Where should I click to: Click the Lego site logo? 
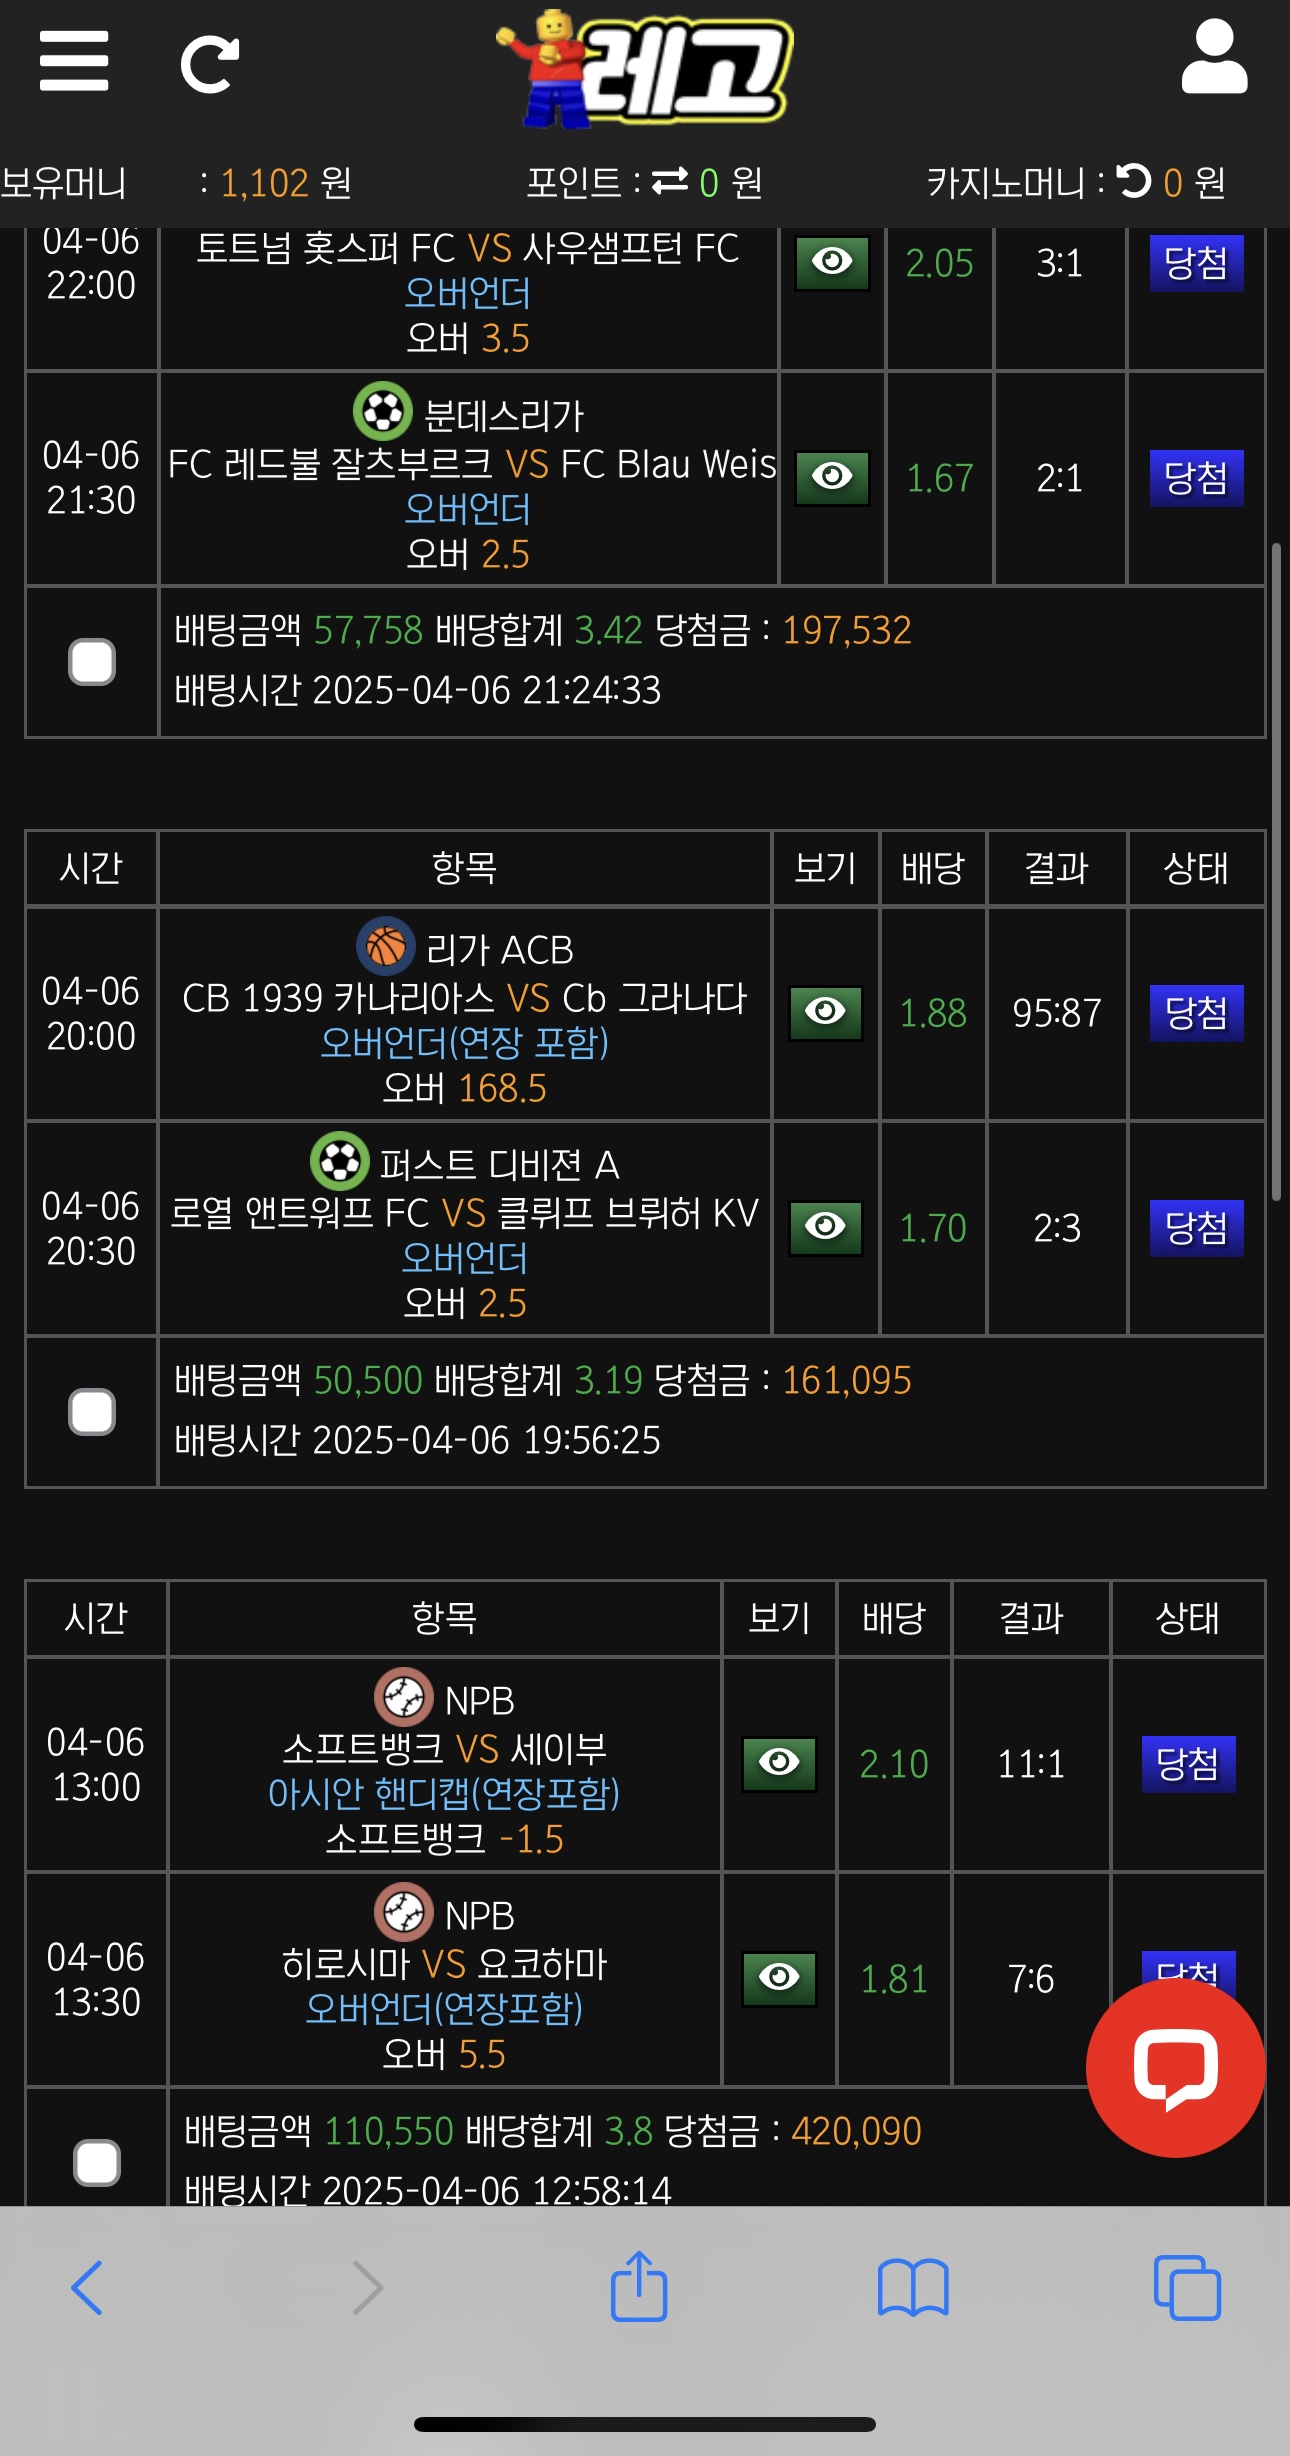point(647,68)
